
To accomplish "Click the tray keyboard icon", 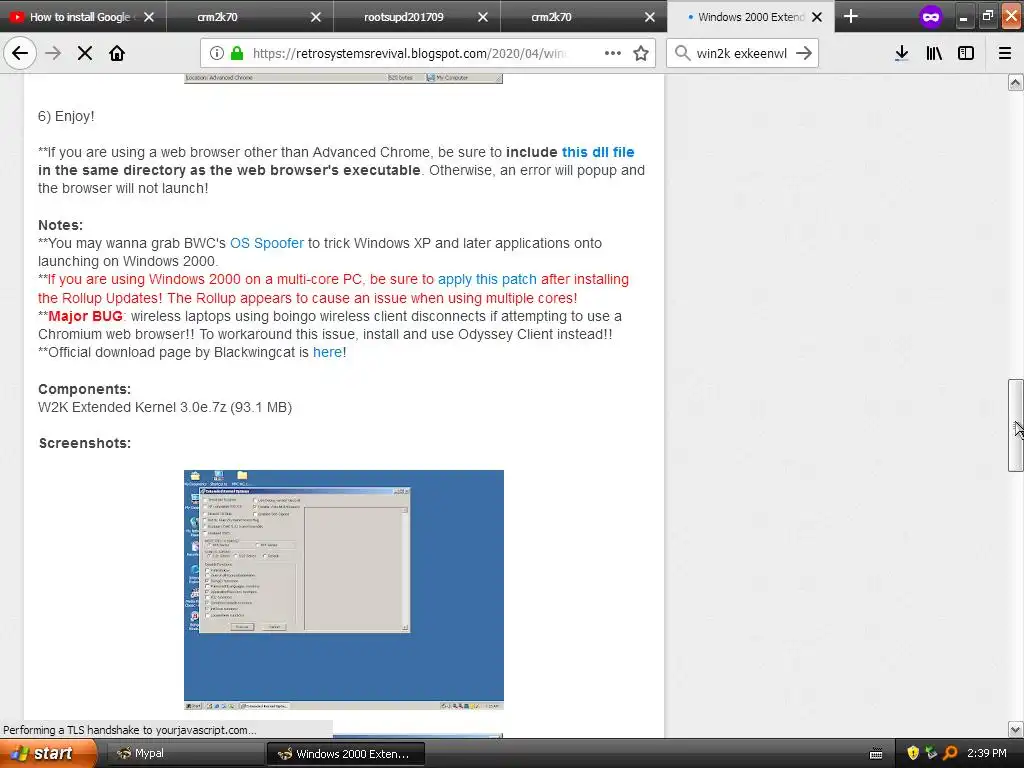I will pos(876,754).
